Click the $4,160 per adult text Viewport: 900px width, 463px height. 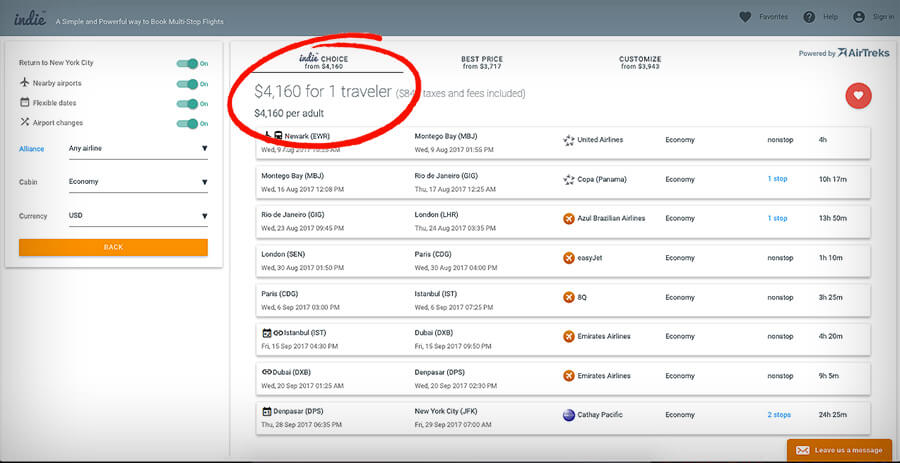click(x=289, y=114)
